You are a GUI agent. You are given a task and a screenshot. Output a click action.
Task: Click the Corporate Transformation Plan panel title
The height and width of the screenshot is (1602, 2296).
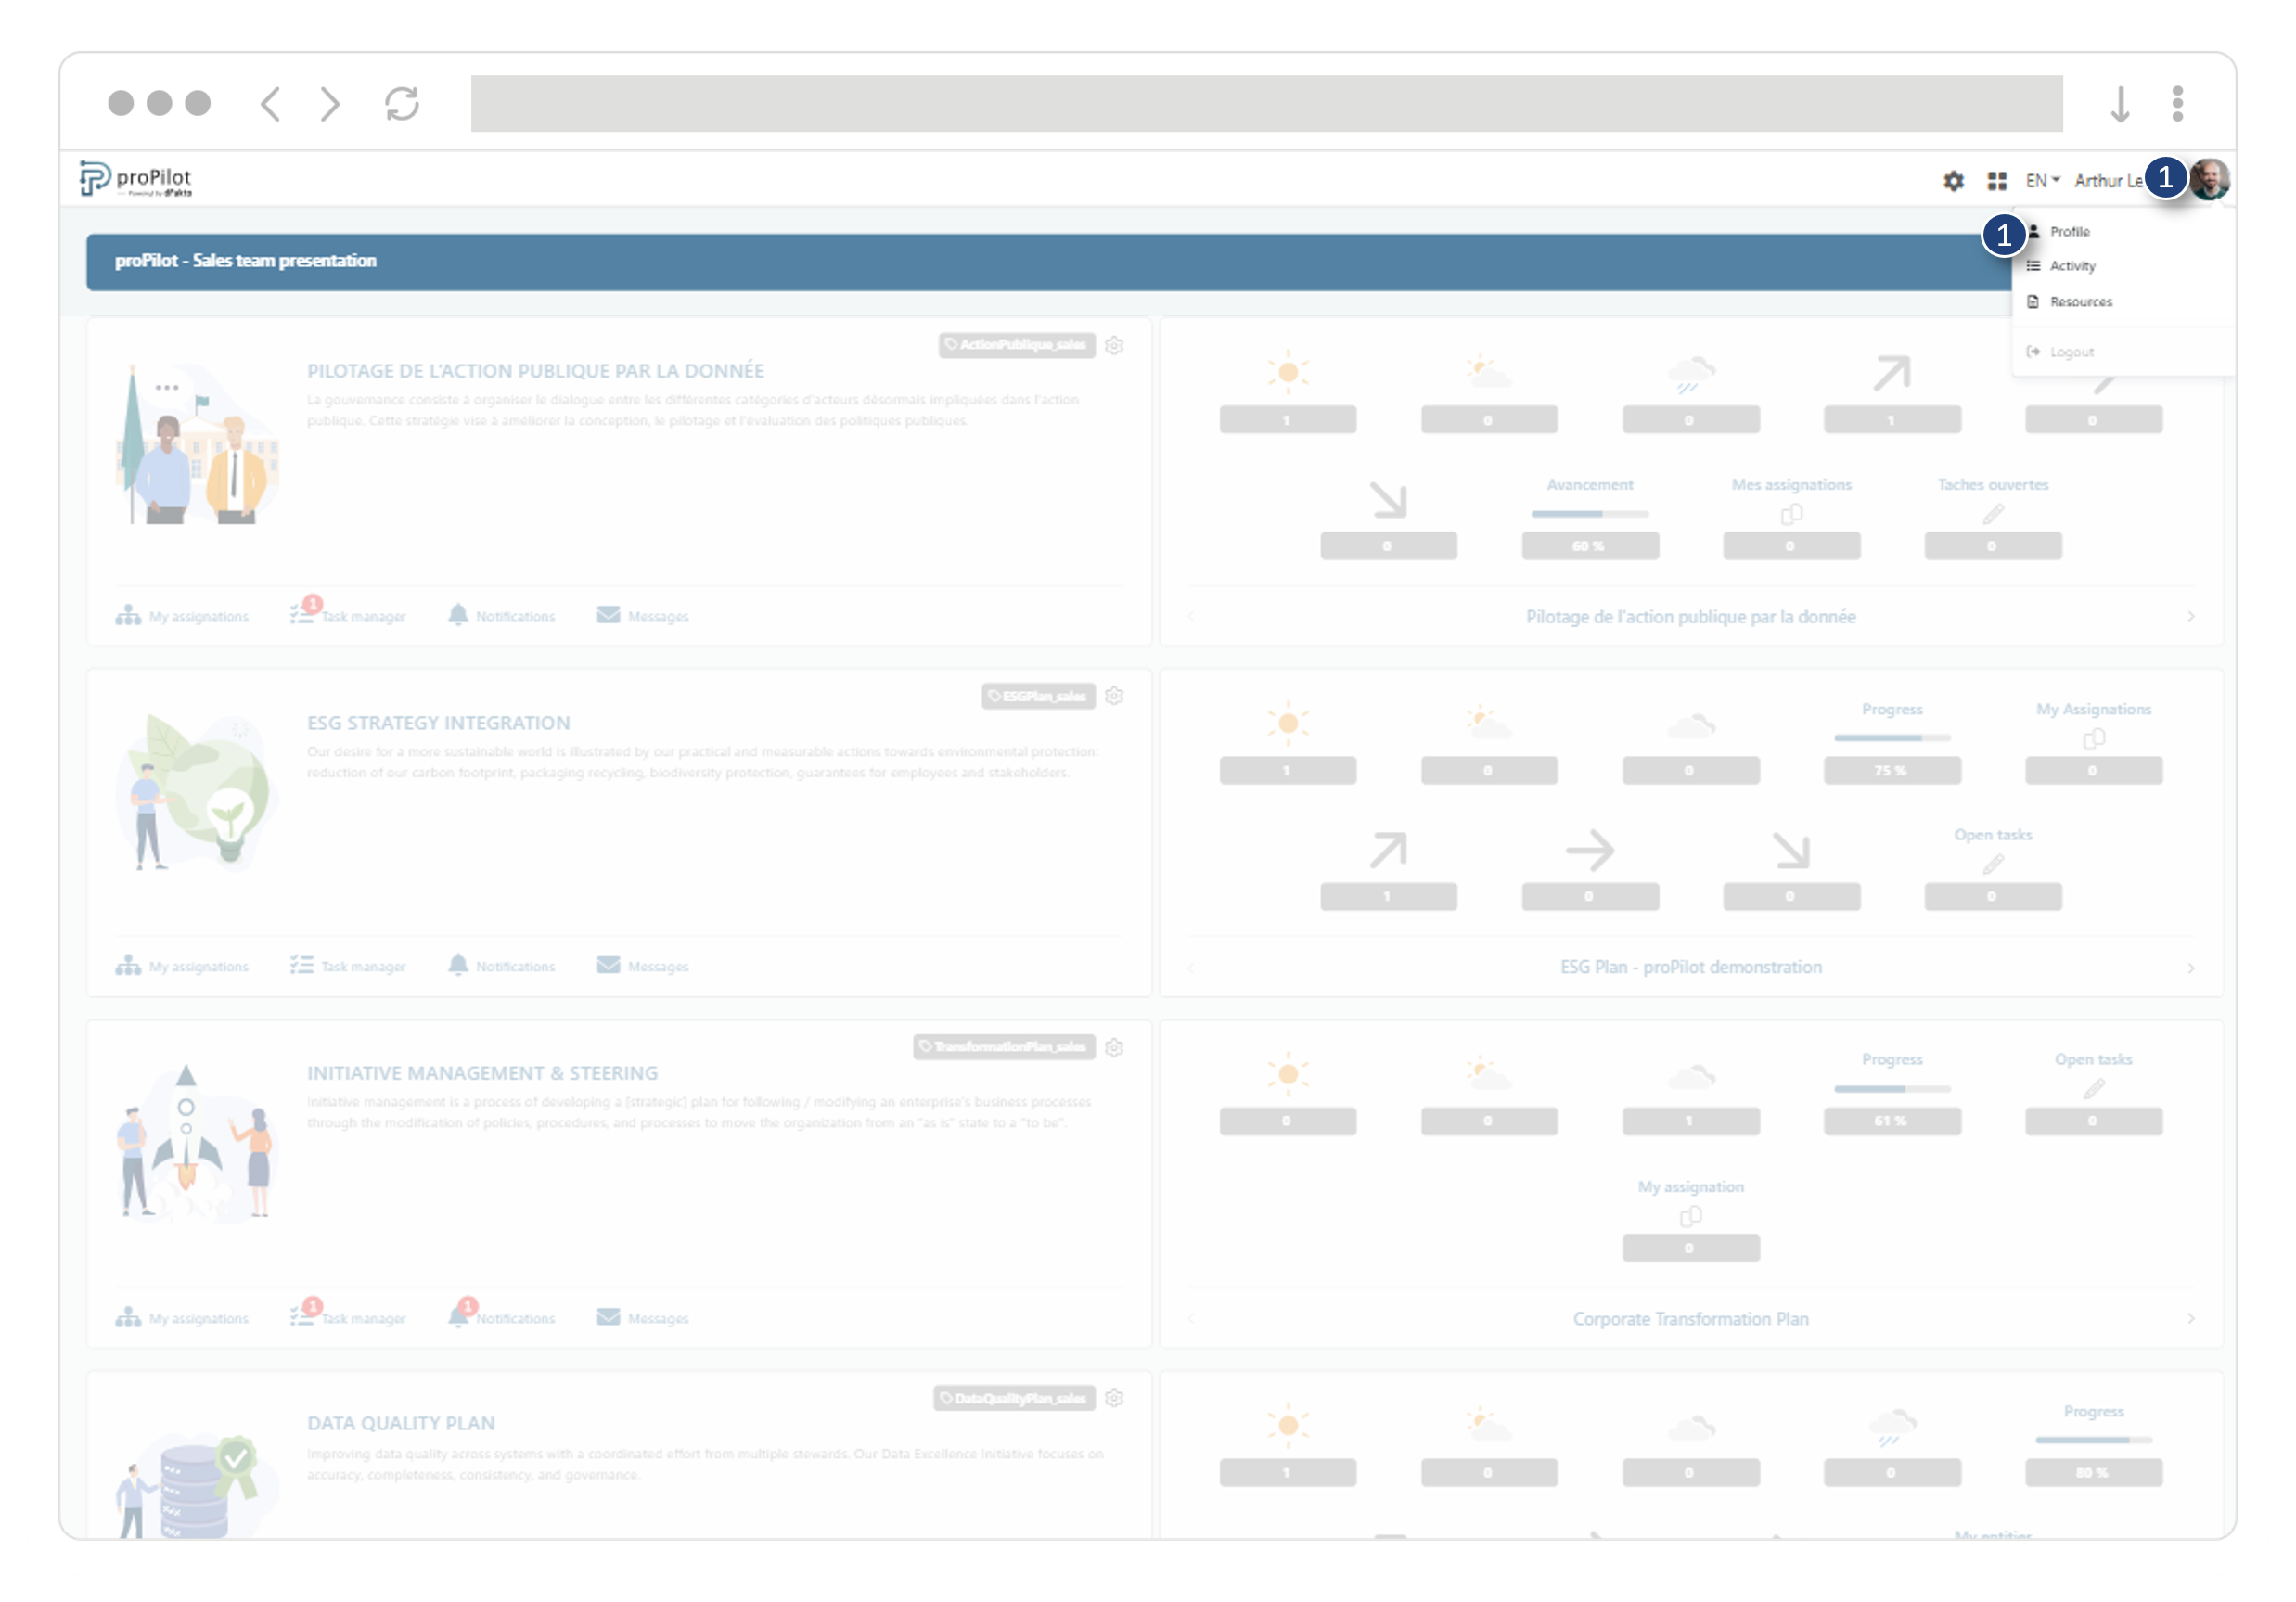tap(1690, 1319)
